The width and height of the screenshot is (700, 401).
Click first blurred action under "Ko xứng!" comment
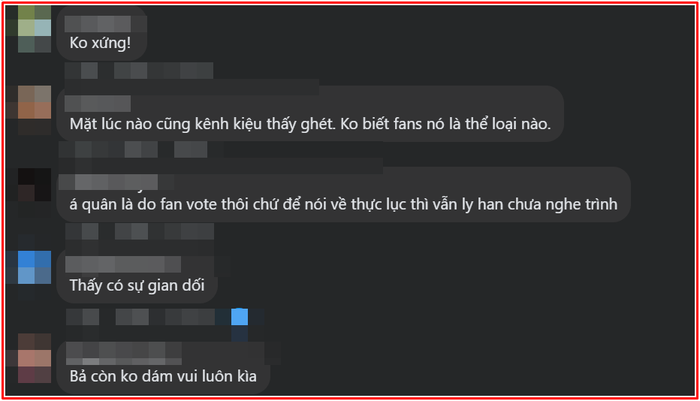[81, 71]
